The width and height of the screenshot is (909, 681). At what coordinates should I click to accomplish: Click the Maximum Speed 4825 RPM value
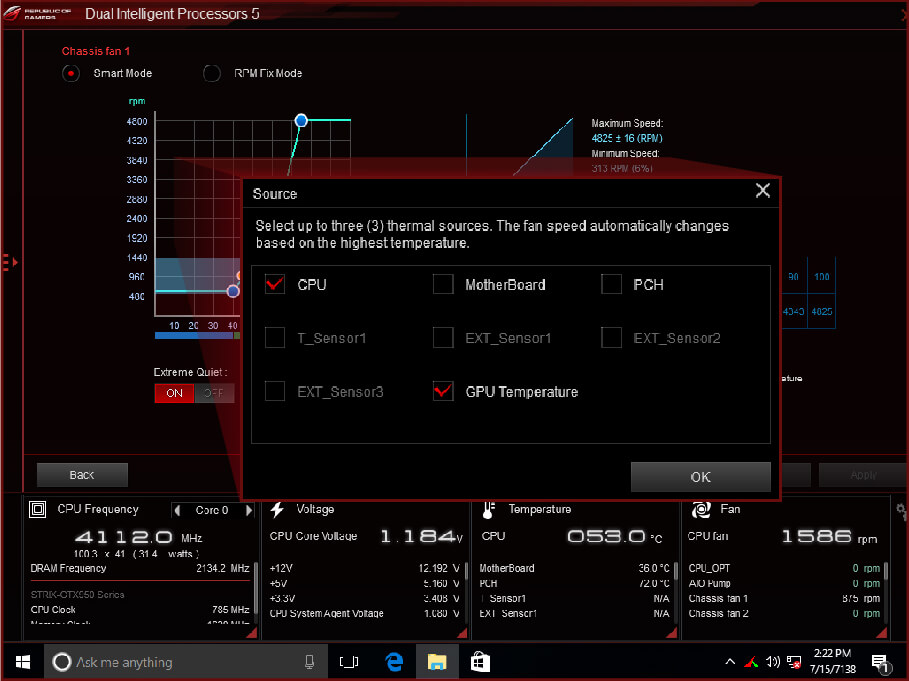tap(627, 138)
